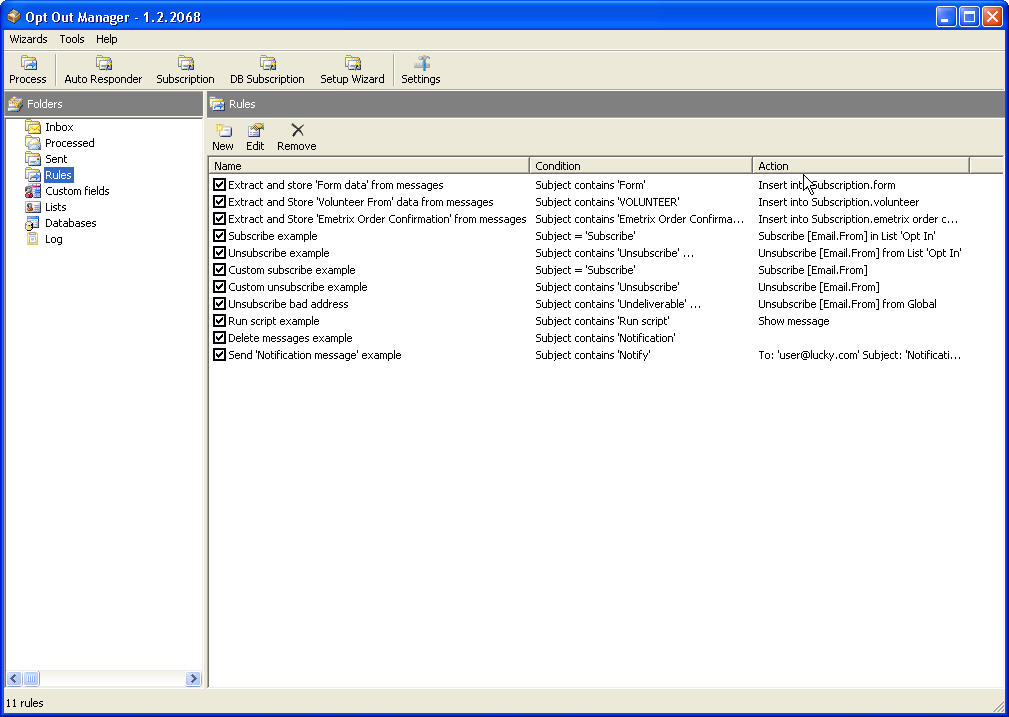
Task: Select 'Subject contains 'Notification'' condition cell
Action: (x=605, y=338)
